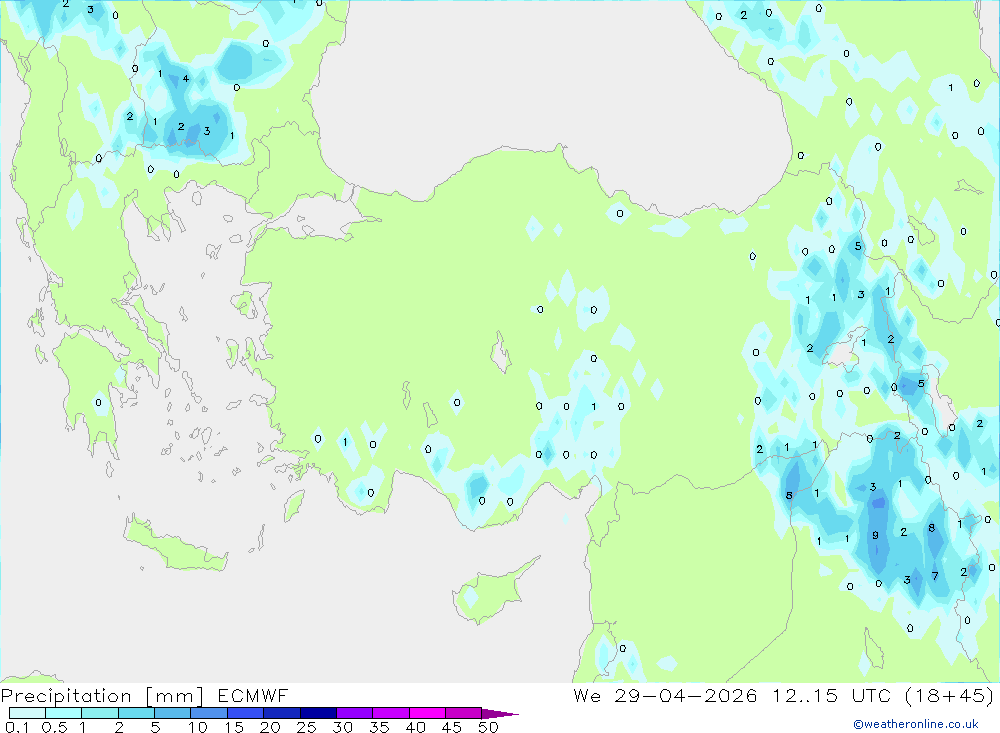Click the 'Precipitation [mm]' title text
1000x733 pixels.
click(102, 696)
